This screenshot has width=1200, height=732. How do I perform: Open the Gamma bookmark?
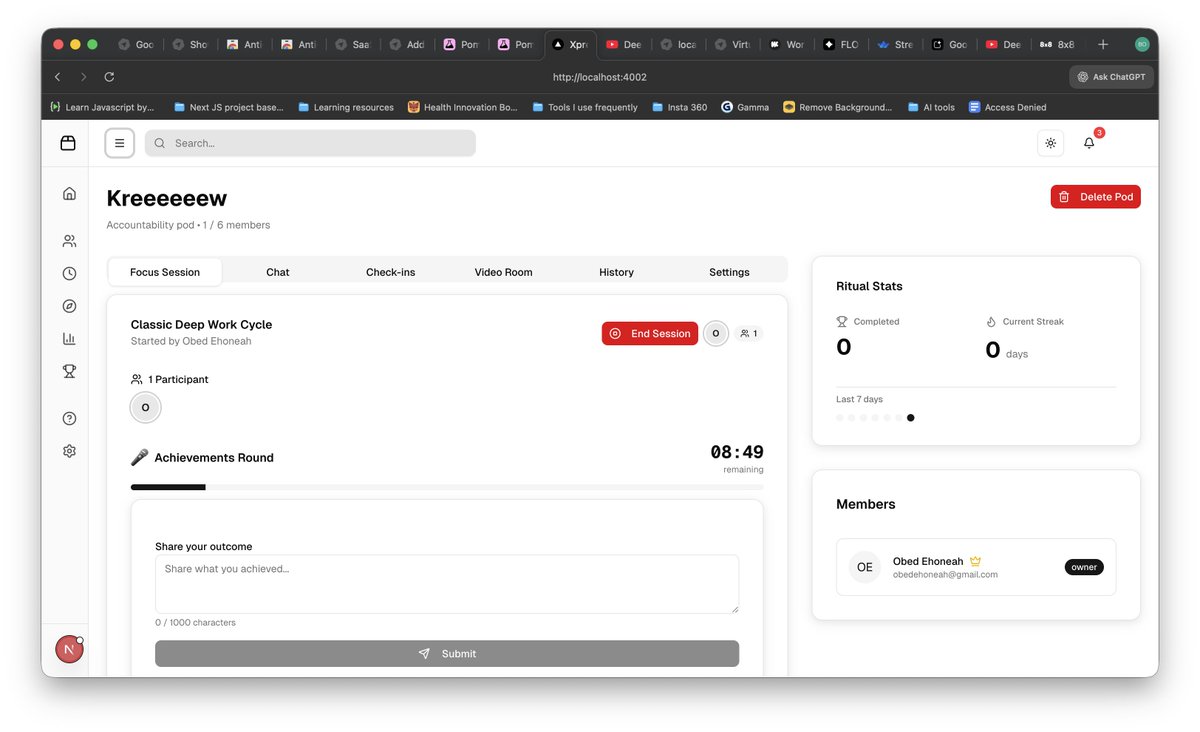[745, 107]
